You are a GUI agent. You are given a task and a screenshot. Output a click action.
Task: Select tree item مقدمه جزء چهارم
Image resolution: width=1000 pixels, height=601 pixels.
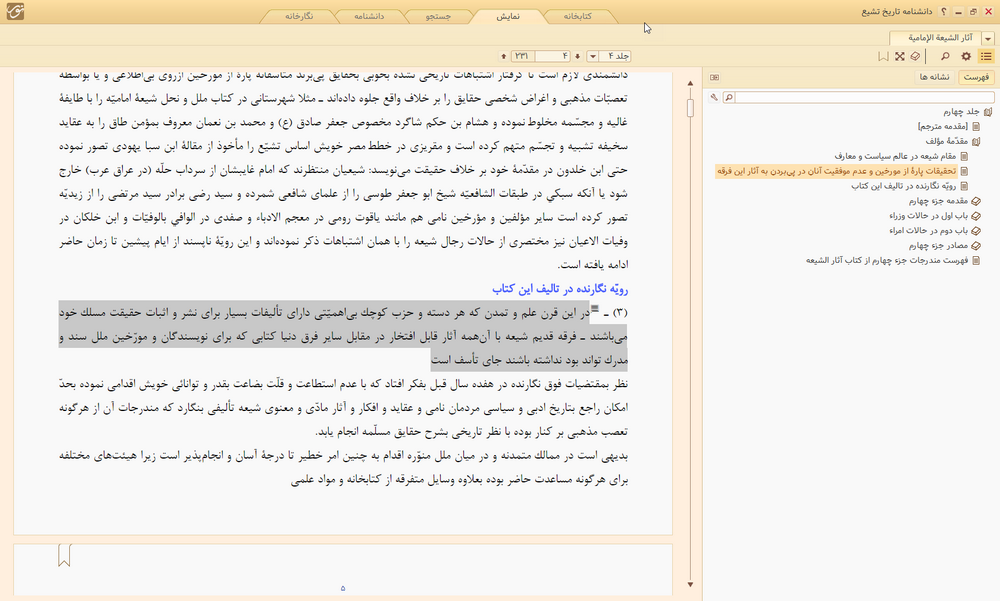pos(938,201)
